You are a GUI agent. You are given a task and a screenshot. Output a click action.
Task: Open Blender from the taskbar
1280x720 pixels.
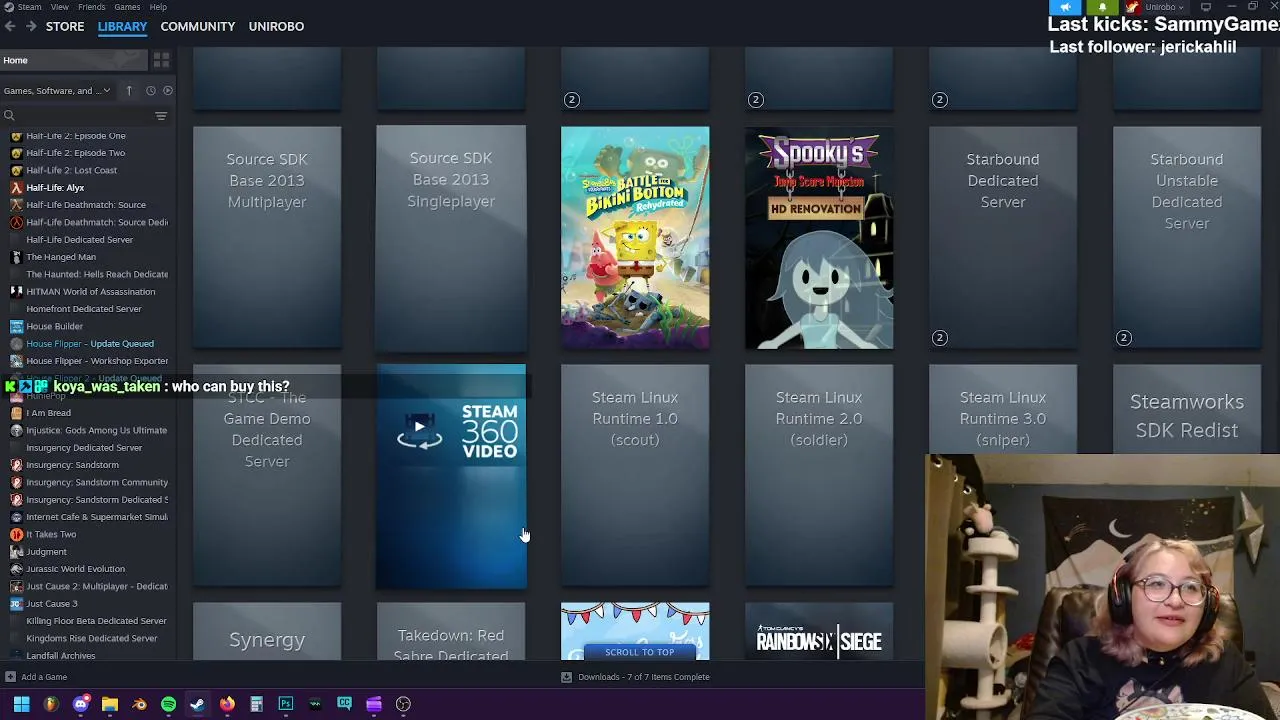pos(139,704)
